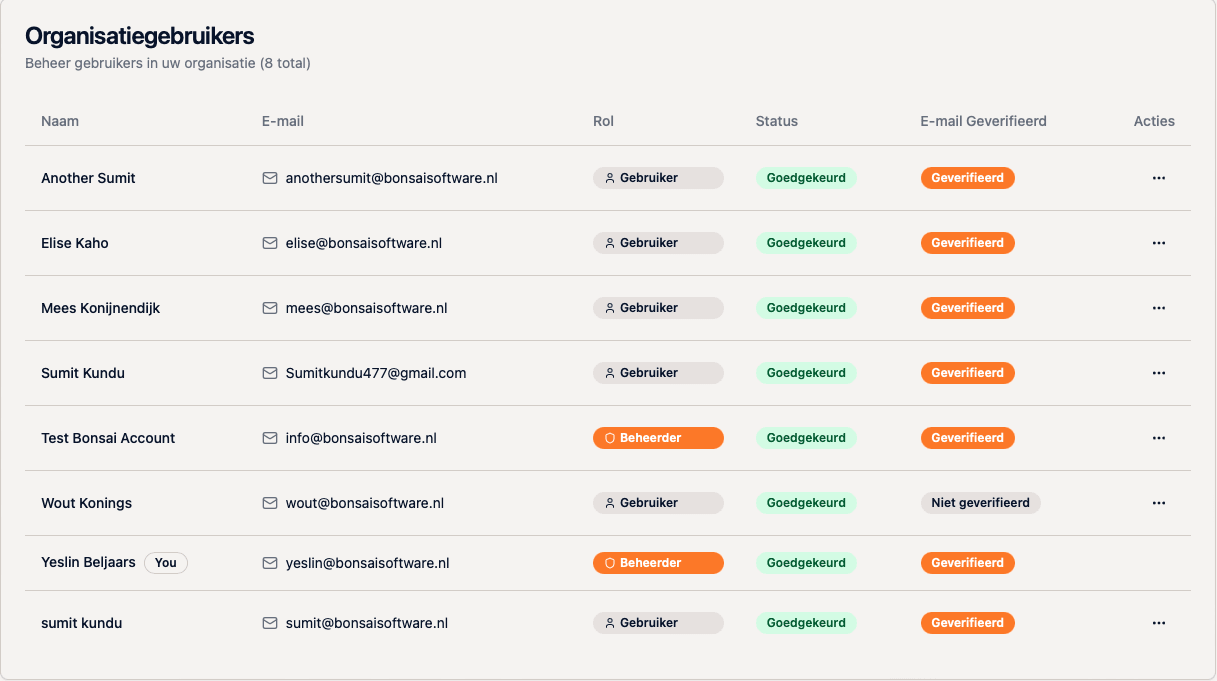The height and width of the screenshot is (681, 1217).
Task: Click envelope icon beside elise@bonsaisoftware.nl
Action: pos(269,243)
